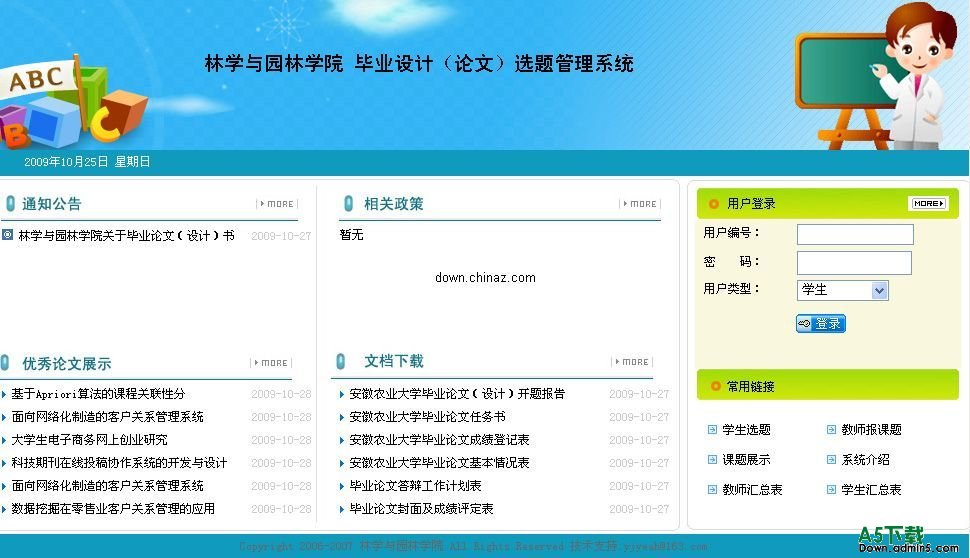This screenshot has width=970, height=558.
Task: Click arrow icon beside 学生汇总表
Action: click(x=831, y=489)
